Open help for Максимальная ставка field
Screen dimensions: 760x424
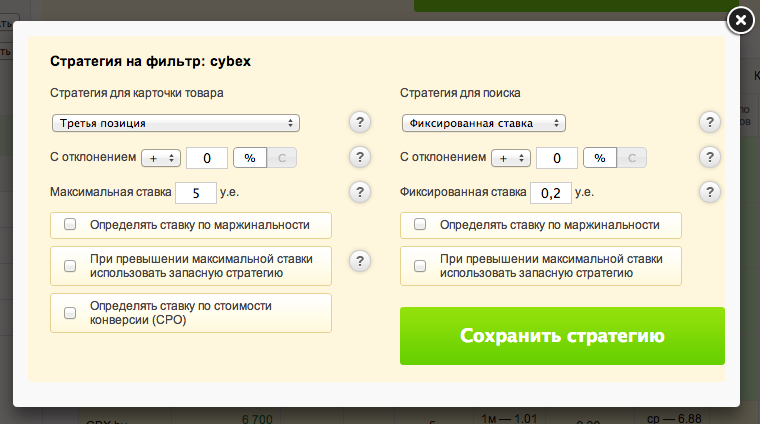[360, 192]
